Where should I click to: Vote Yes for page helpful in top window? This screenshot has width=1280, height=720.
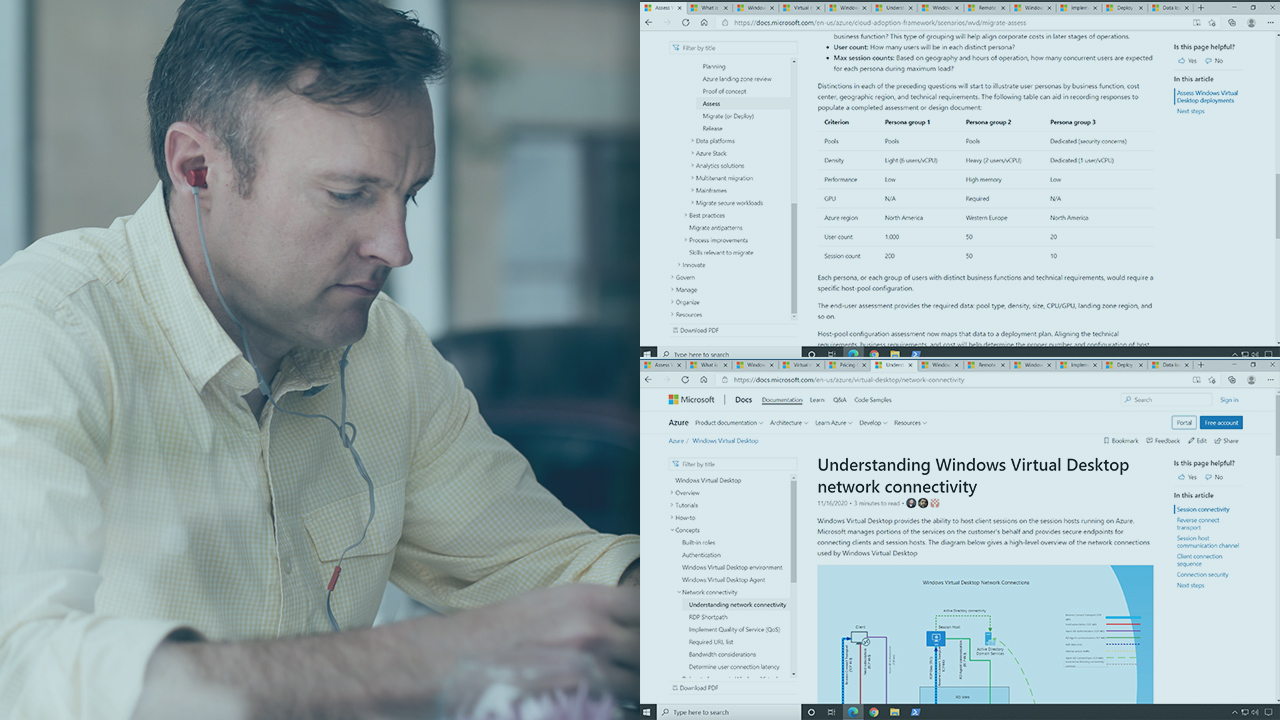tap(1186, 61)
